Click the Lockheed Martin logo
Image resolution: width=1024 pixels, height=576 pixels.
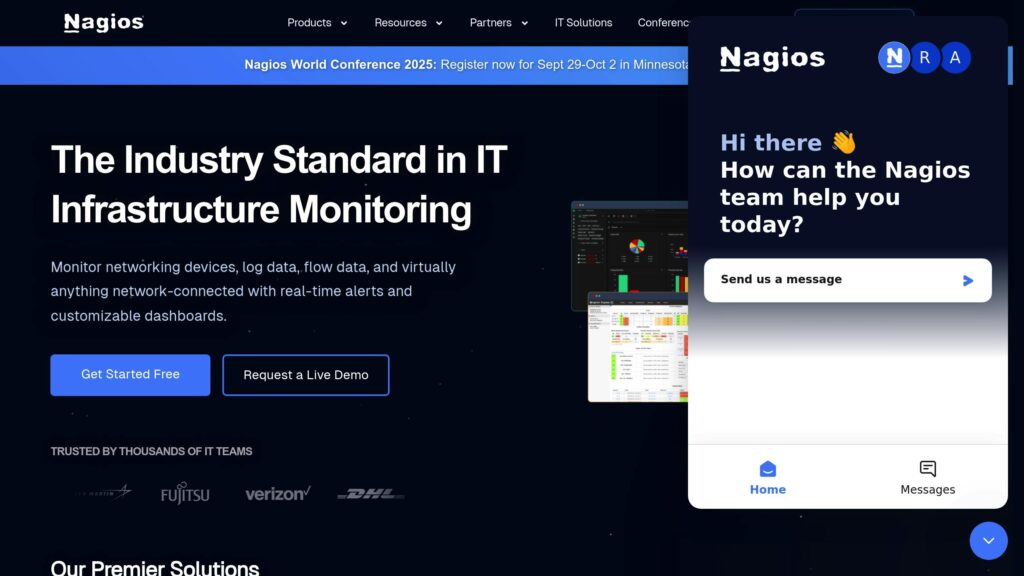click(x=104, y=492)
